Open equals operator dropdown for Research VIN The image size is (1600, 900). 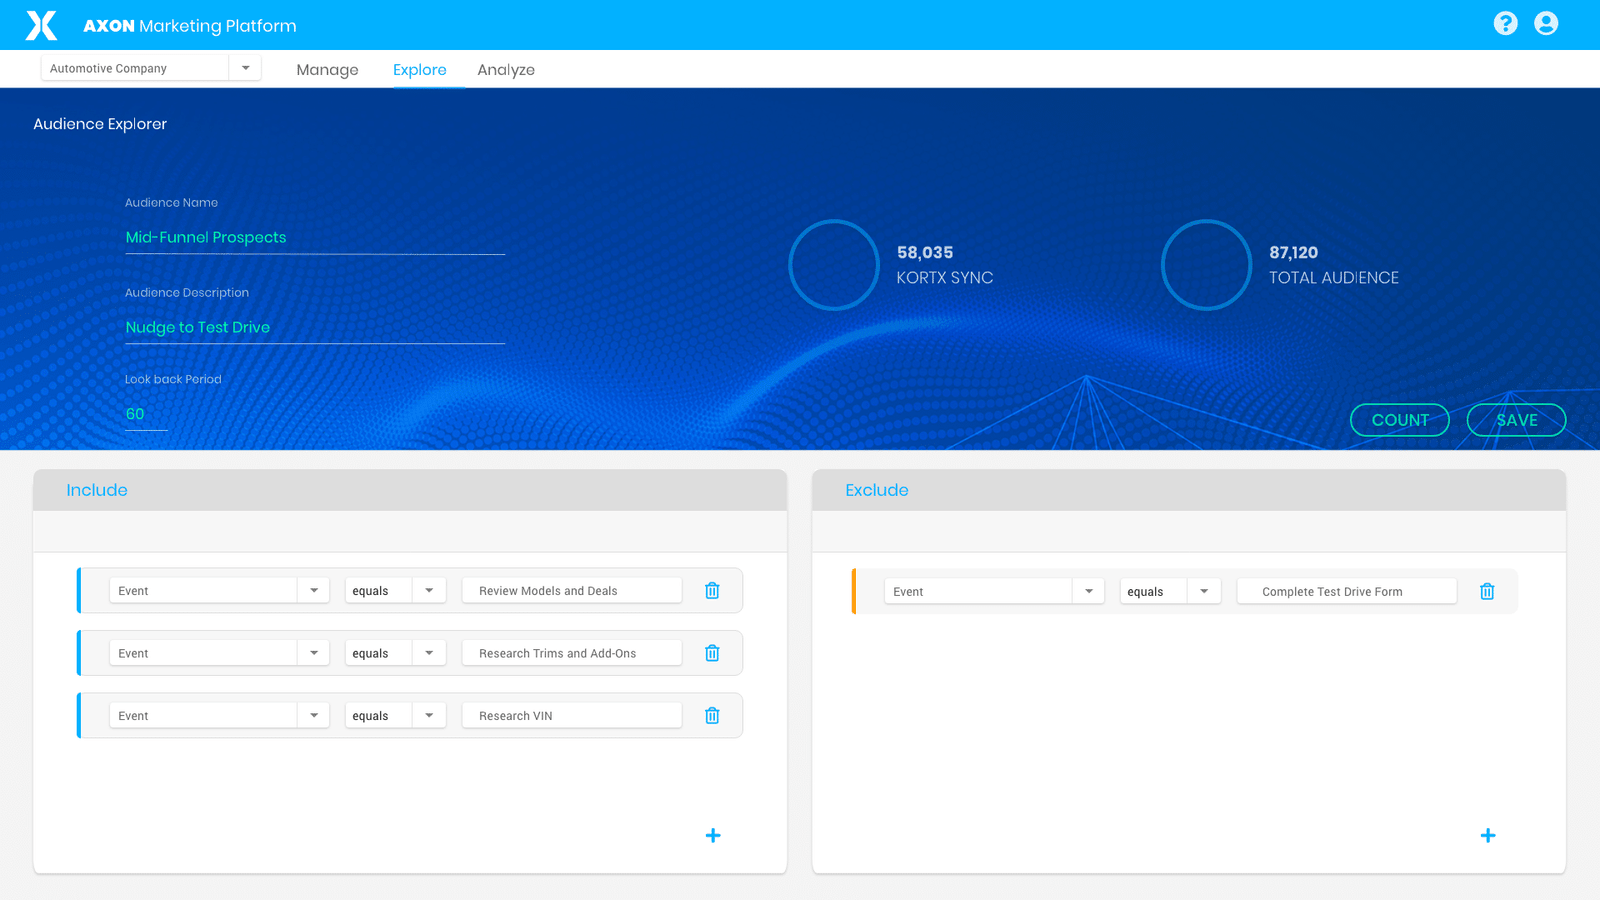click(429, 716)
